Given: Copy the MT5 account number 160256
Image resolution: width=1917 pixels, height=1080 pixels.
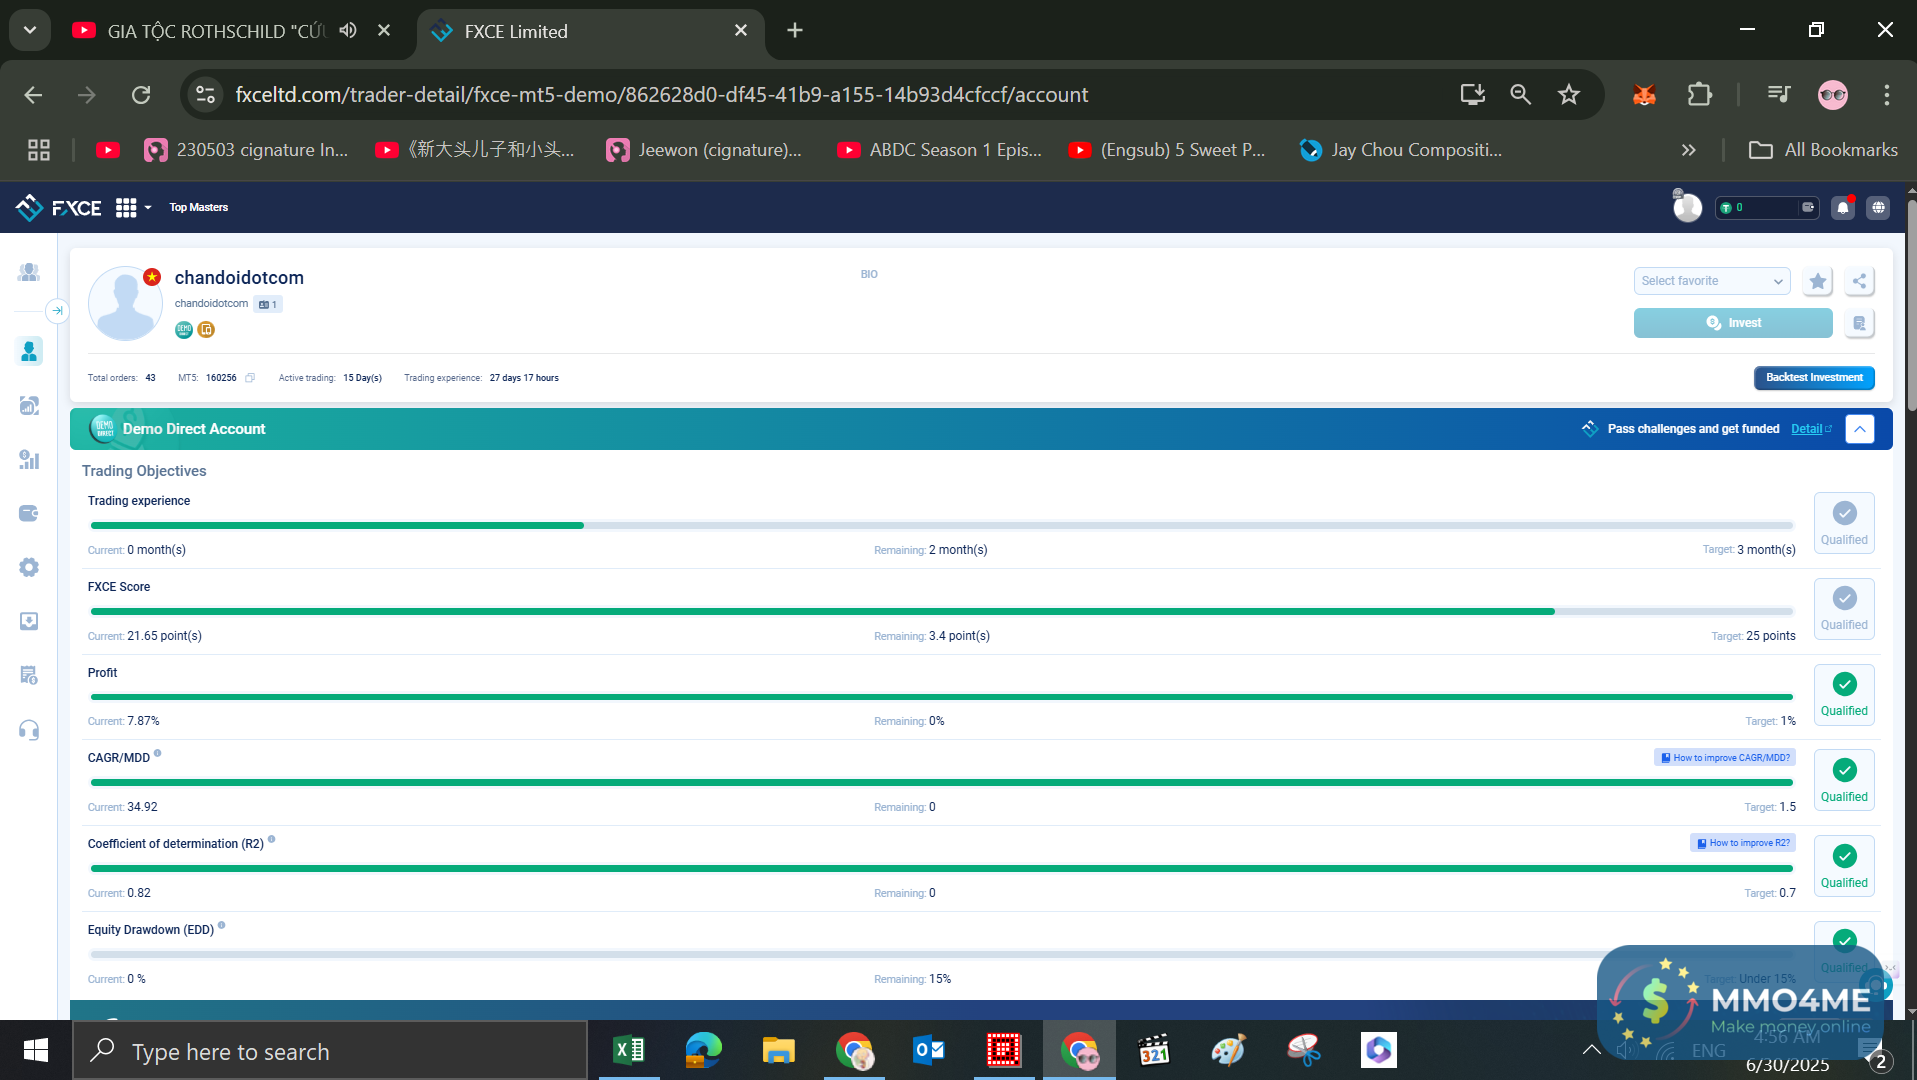Looking at the screenshot, I should (250, 378).
